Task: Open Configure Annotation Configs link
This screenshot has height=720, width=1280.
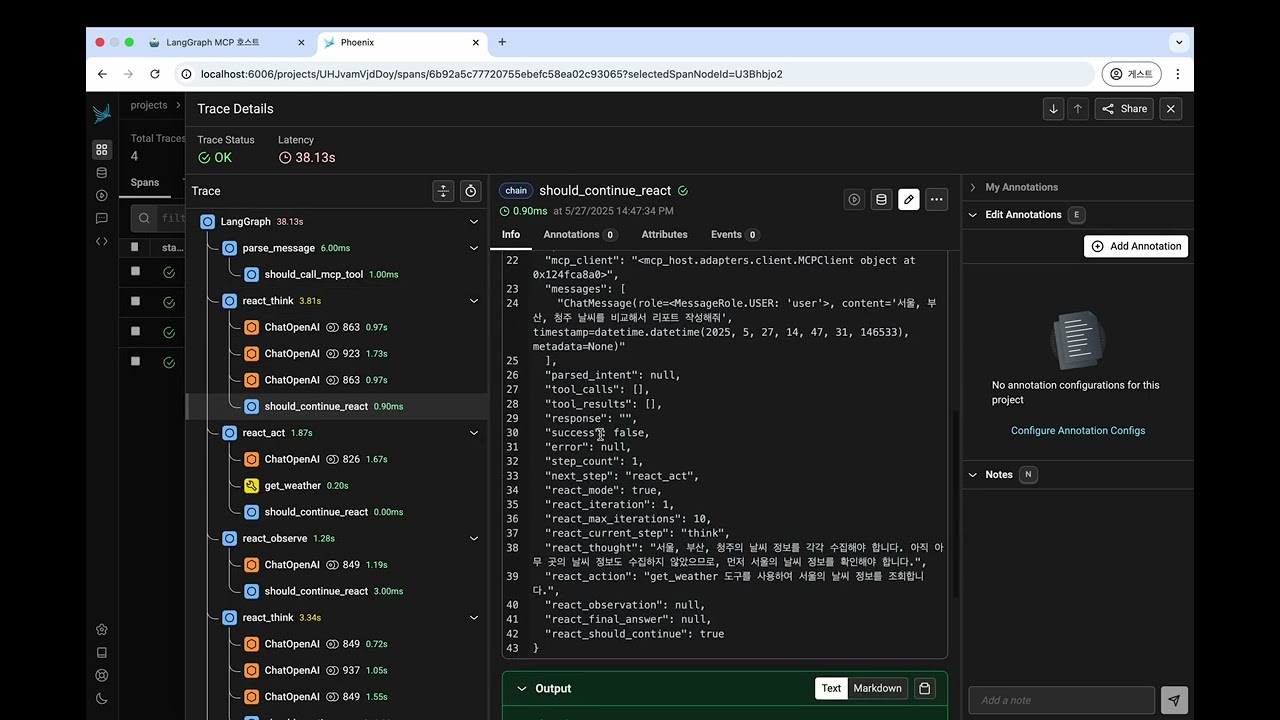Action: pyautogui.click(x=1078, y=431)
